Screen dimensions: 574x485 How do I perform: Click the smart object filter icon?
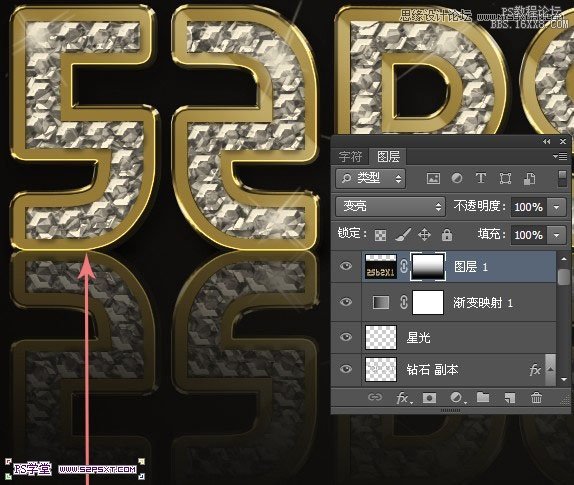tap(529, 179)
